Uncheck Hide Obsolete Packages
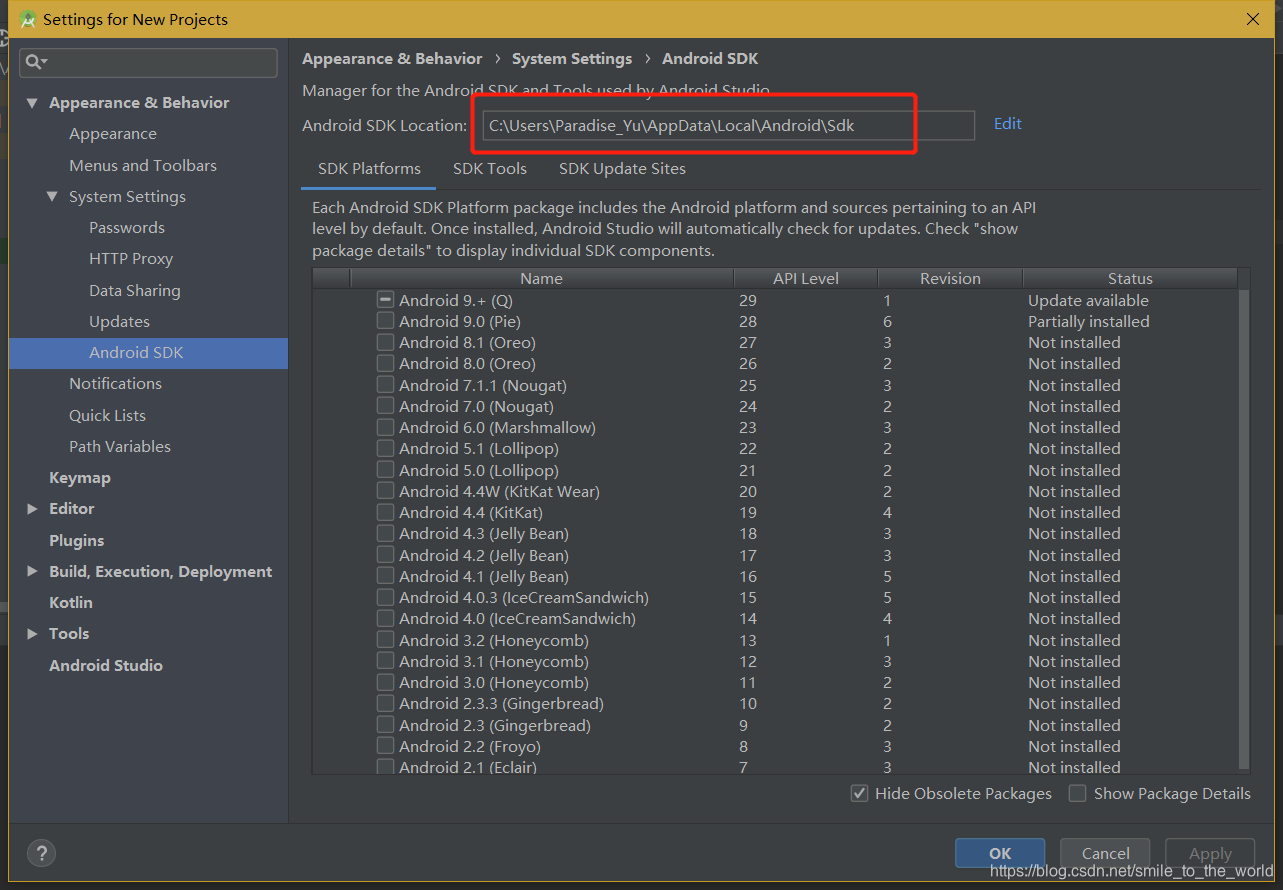 [859, 793]
